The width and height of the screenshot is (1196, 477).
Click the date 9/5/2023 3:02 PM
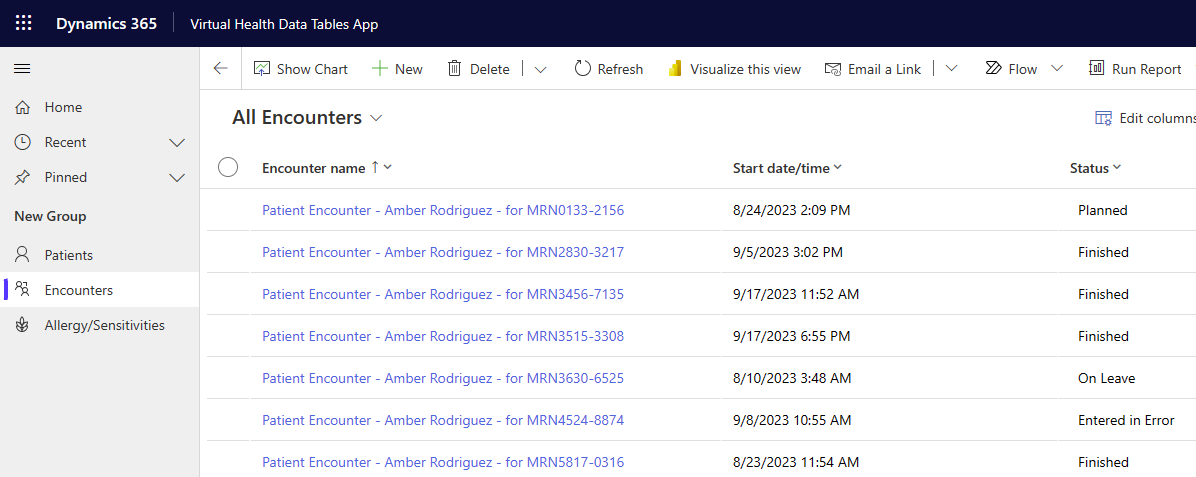[788, 252]
